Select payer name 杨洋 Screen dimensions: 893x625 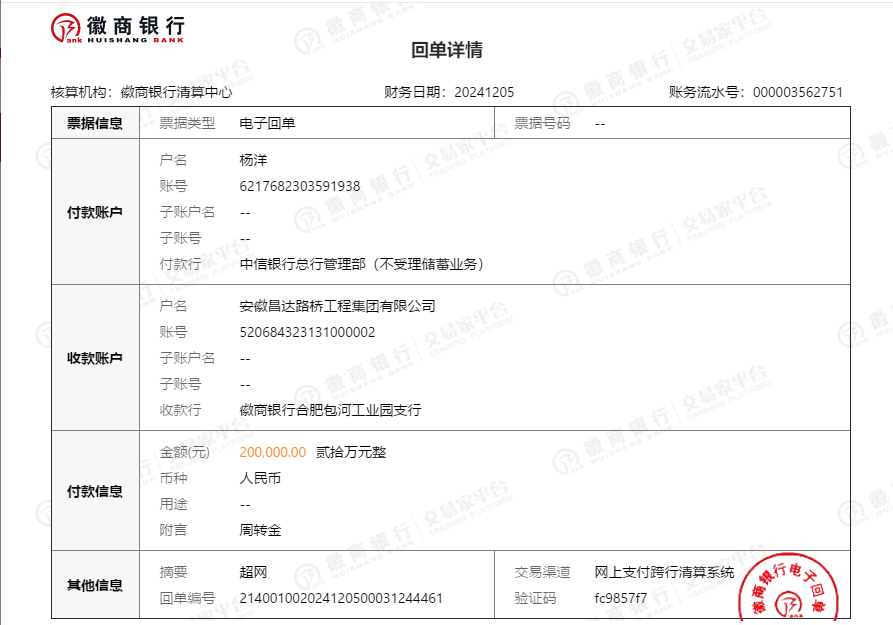(253, 160)
